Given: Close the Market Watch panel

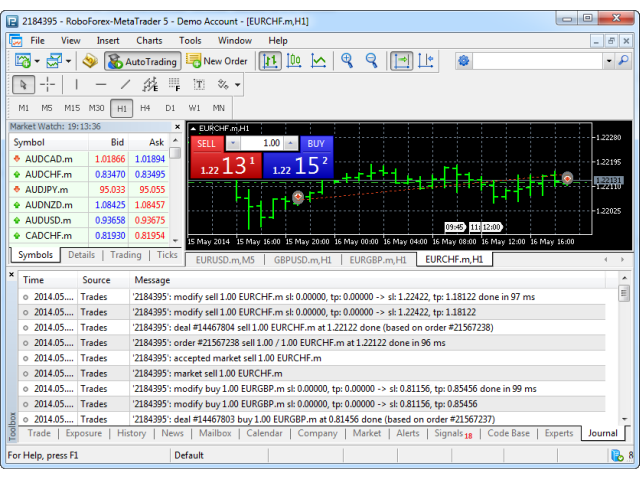Looking at the screenshot, I should click(x=178, y=127).
